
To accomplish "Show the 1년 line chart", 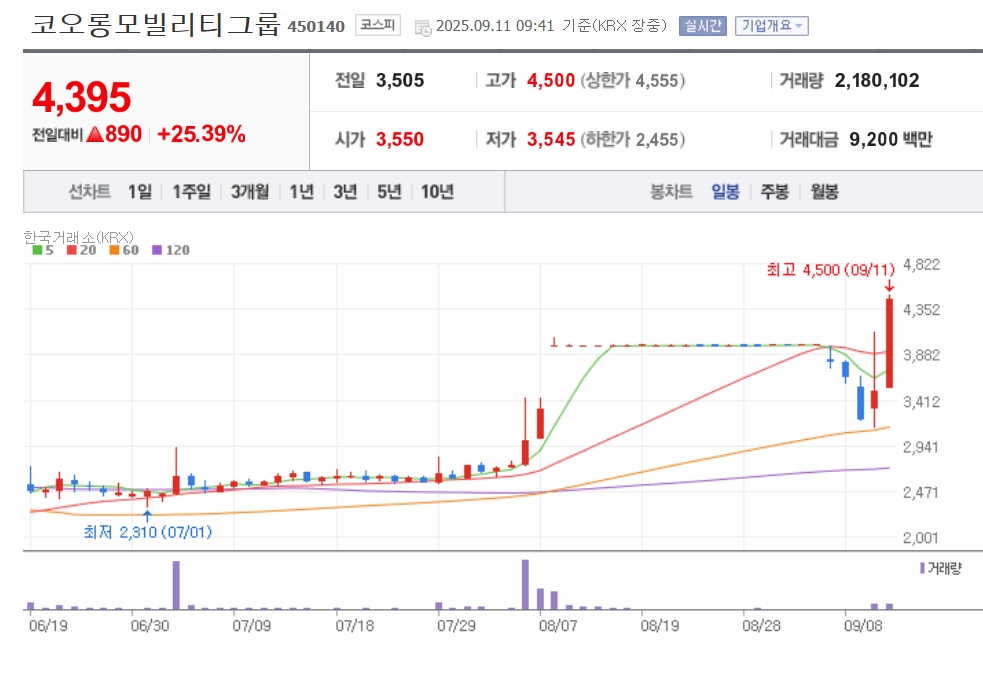I will [302, 192].
